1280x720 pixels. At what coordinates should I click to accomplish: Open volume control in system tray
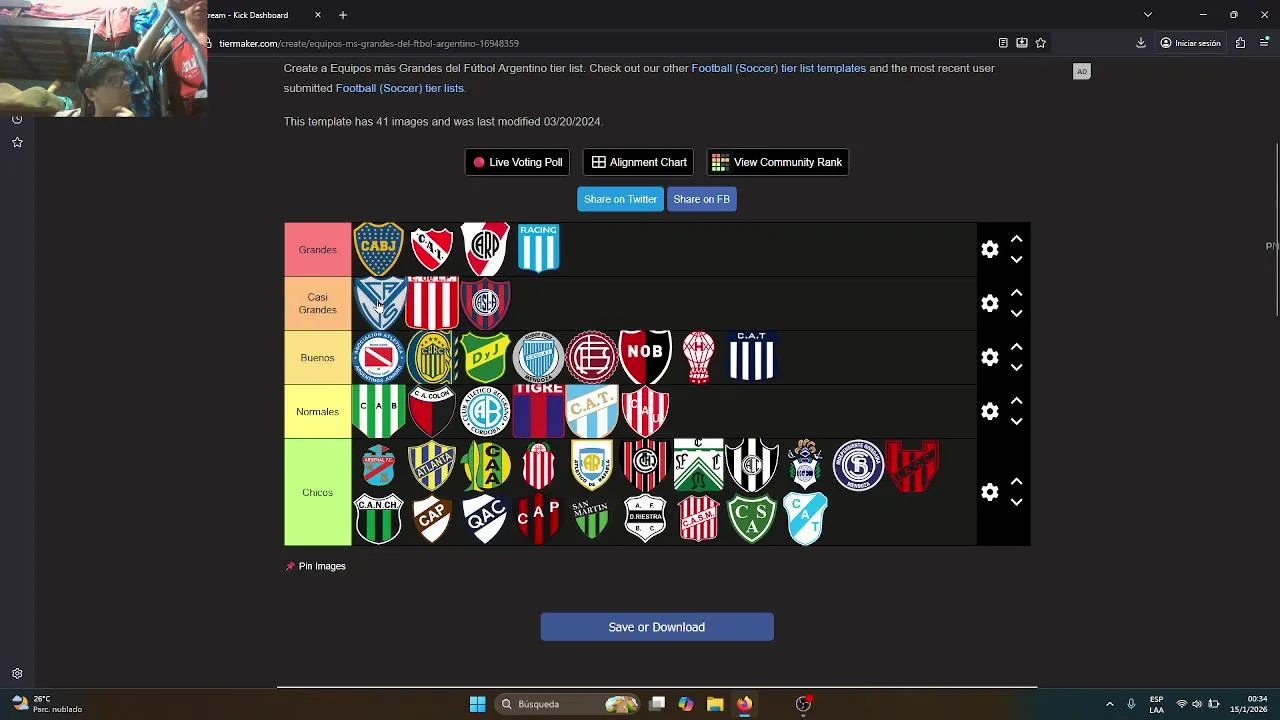click(1197, 704)
